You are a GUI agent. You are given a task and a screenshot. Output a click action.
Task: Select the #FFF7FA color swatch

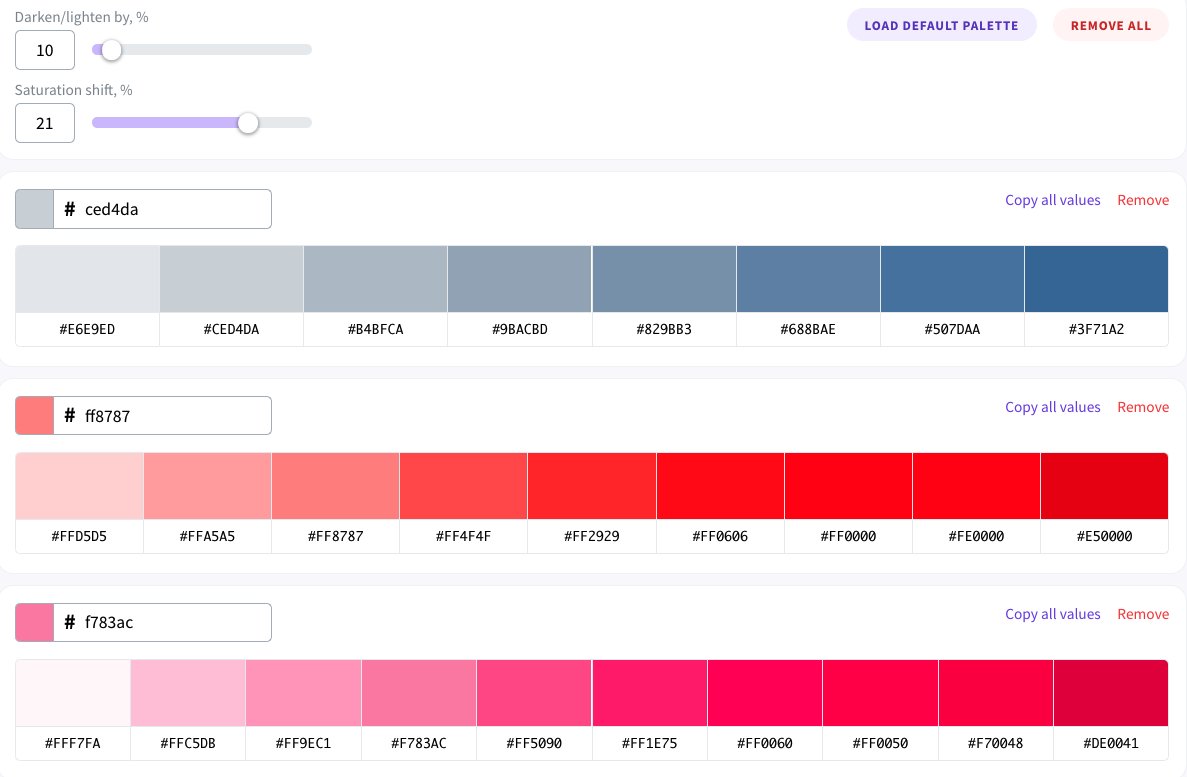73,692
